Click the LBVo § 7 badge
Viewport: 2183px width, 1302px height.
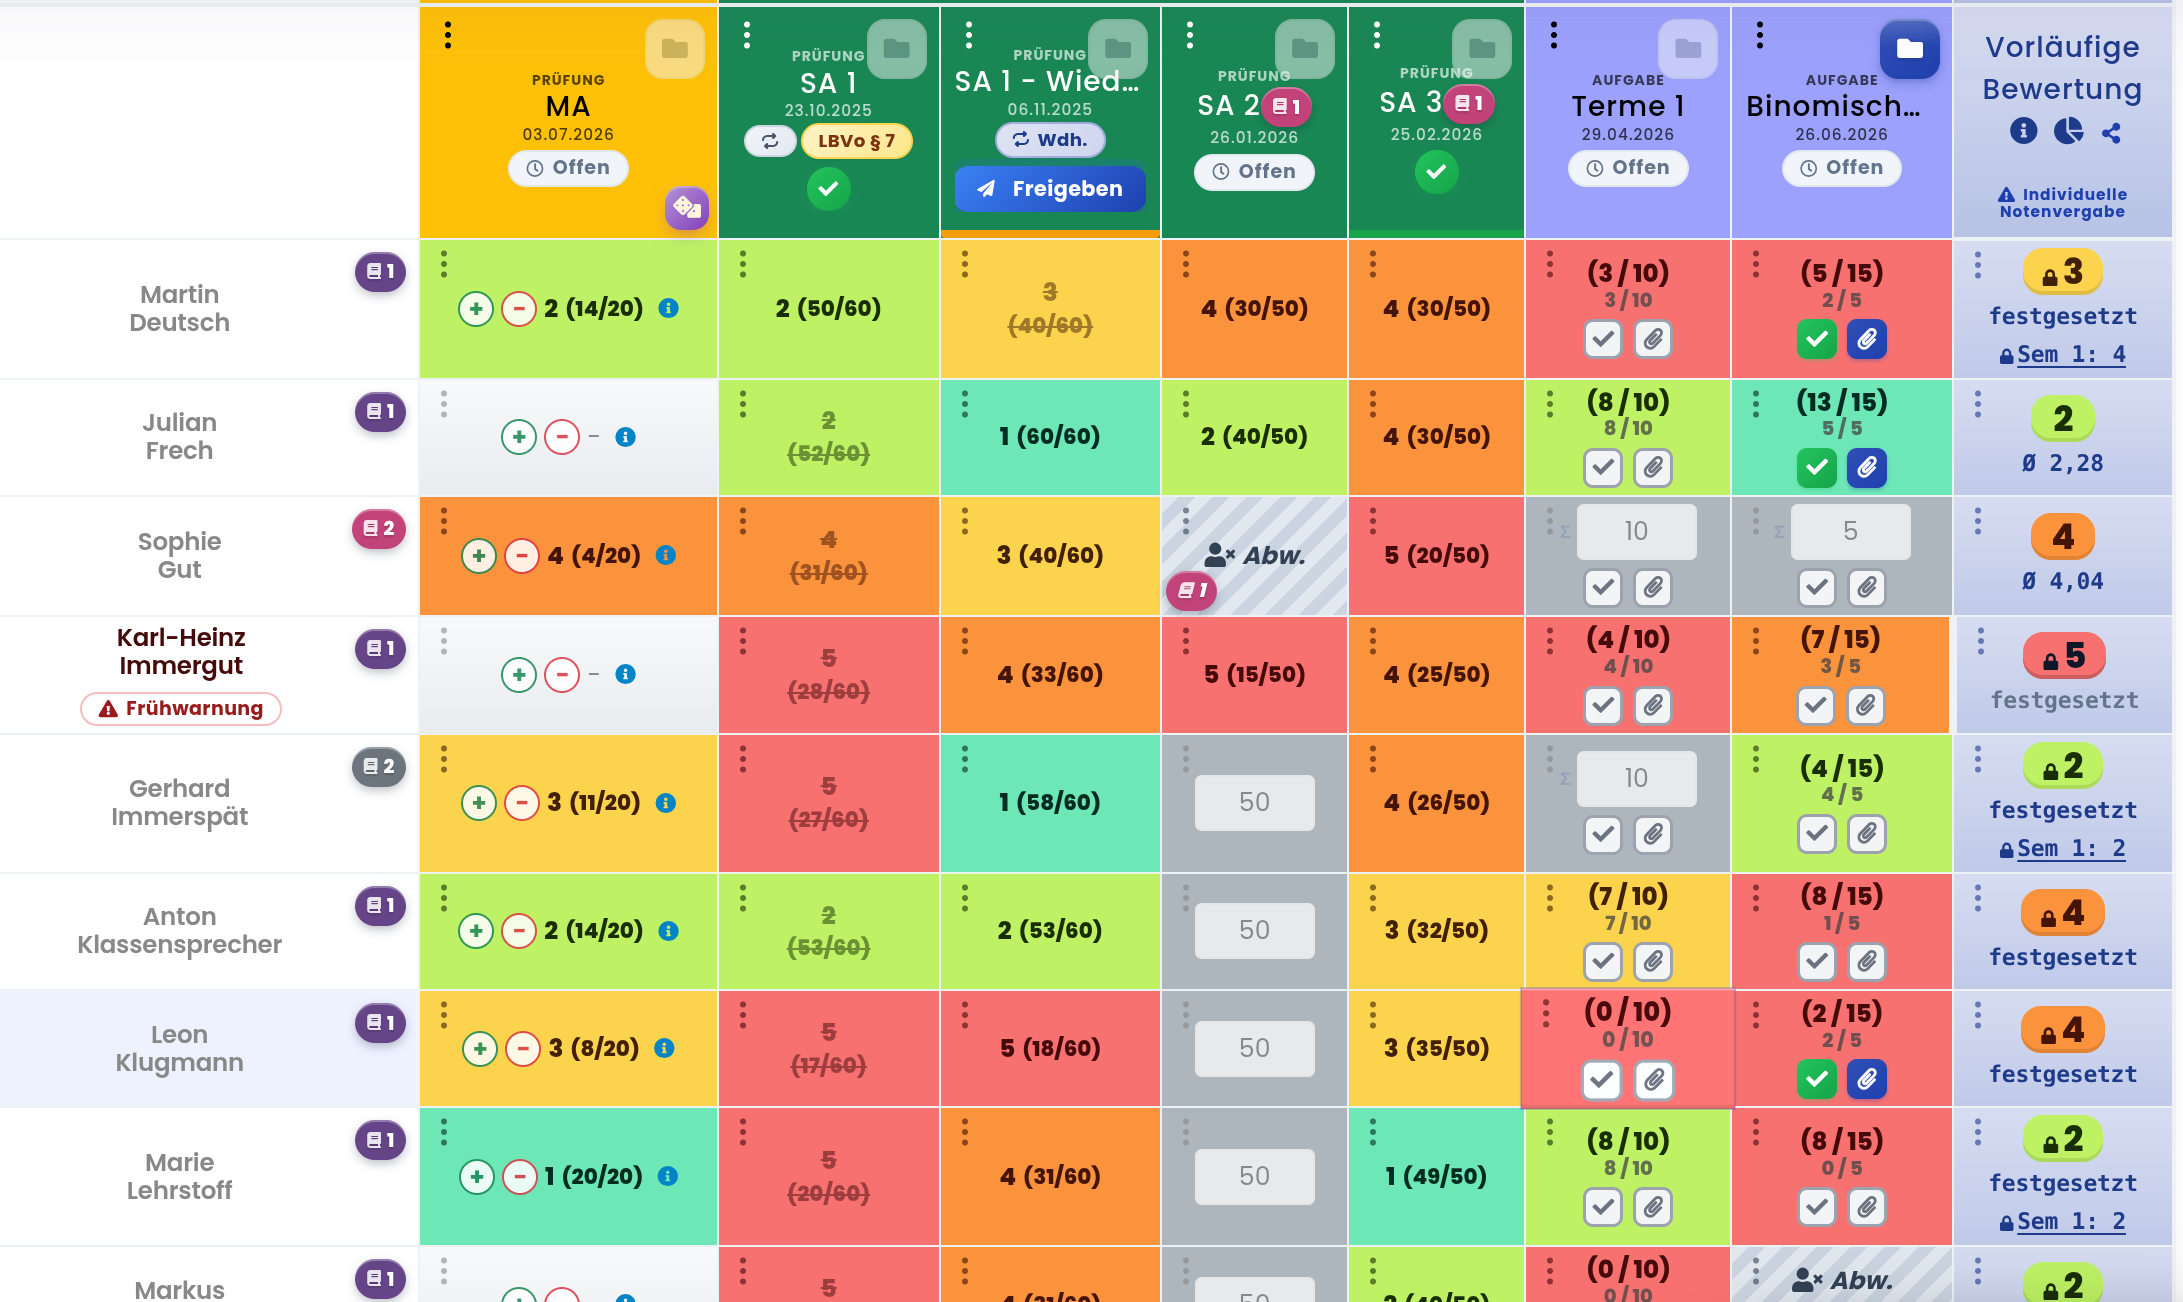click(x=856, y=141)
